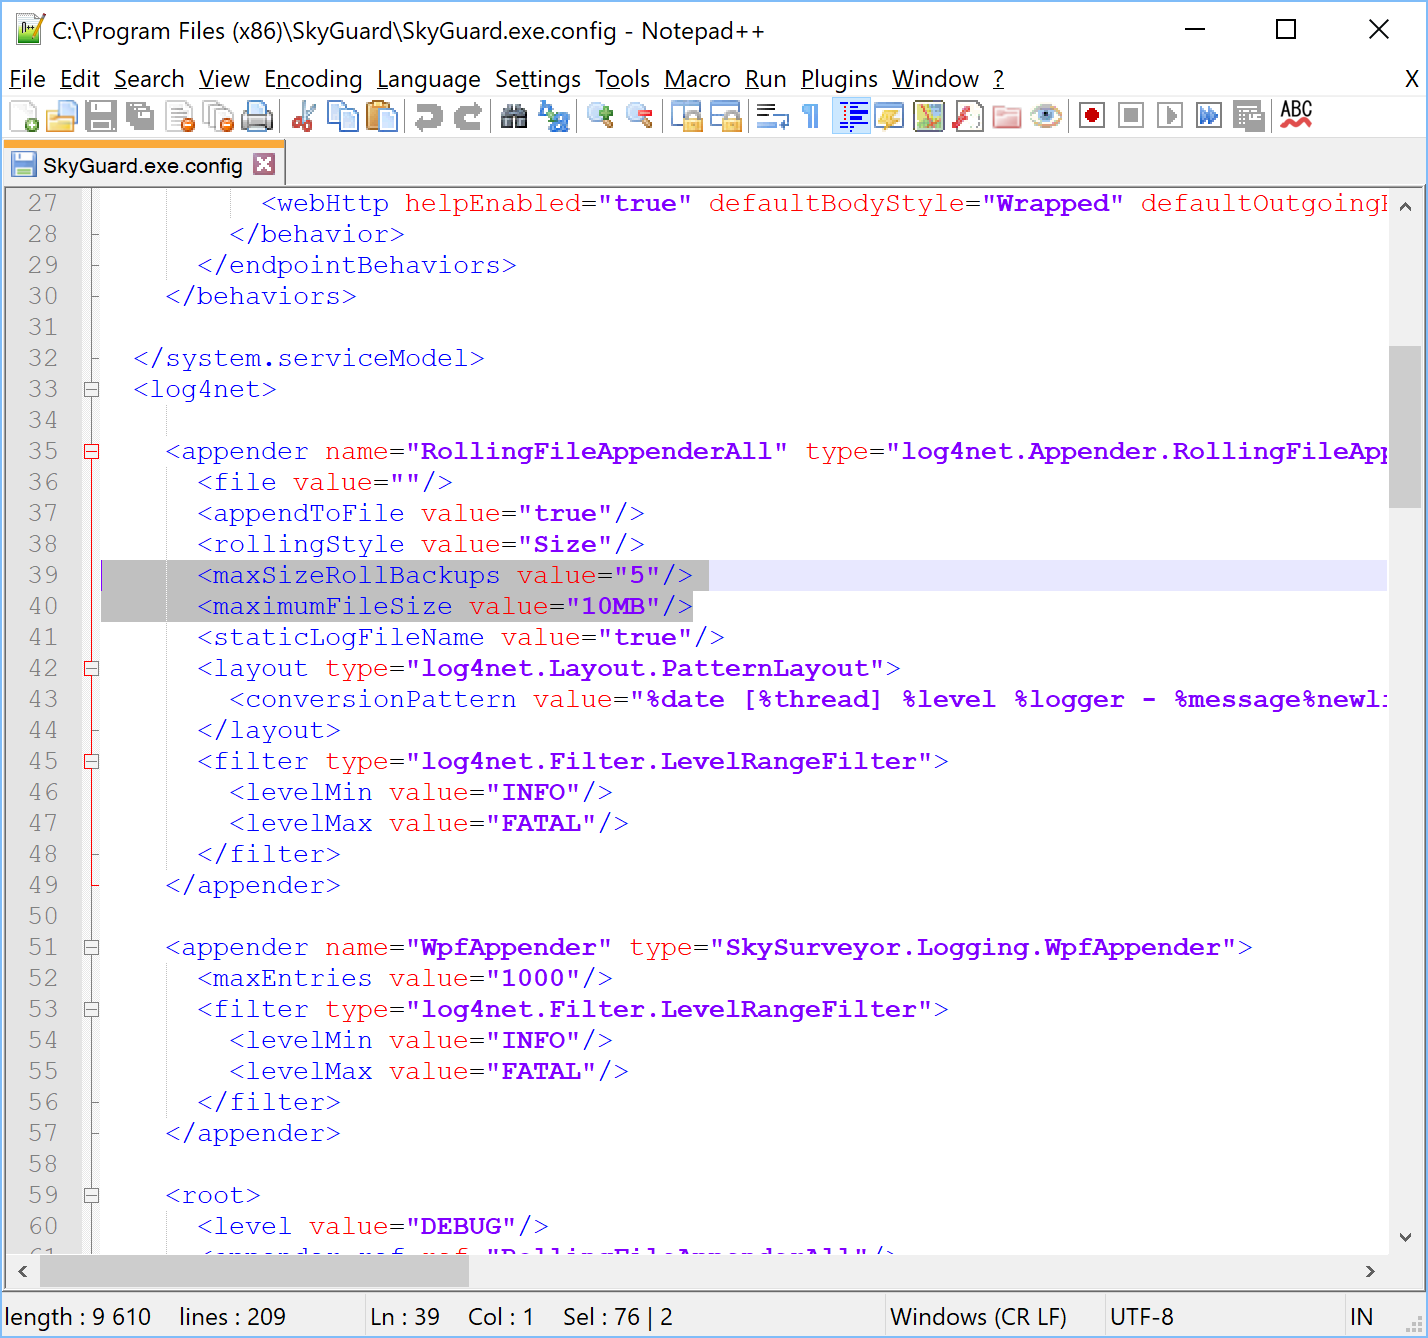Toggle synchronized vertical scrolling

[x=686, y=117]
